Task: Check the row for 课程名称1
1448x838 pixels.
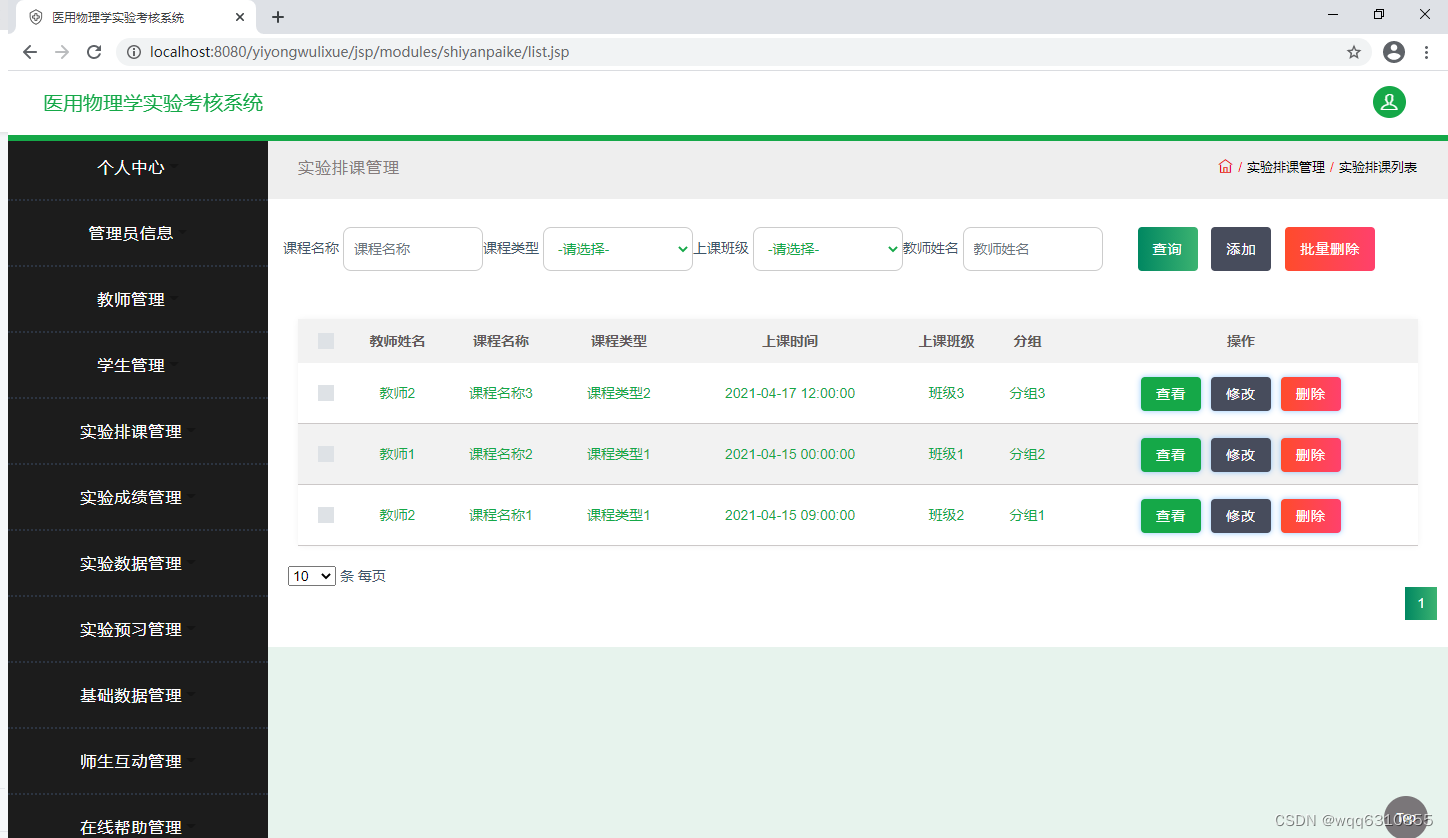Action: coord(326,515)
